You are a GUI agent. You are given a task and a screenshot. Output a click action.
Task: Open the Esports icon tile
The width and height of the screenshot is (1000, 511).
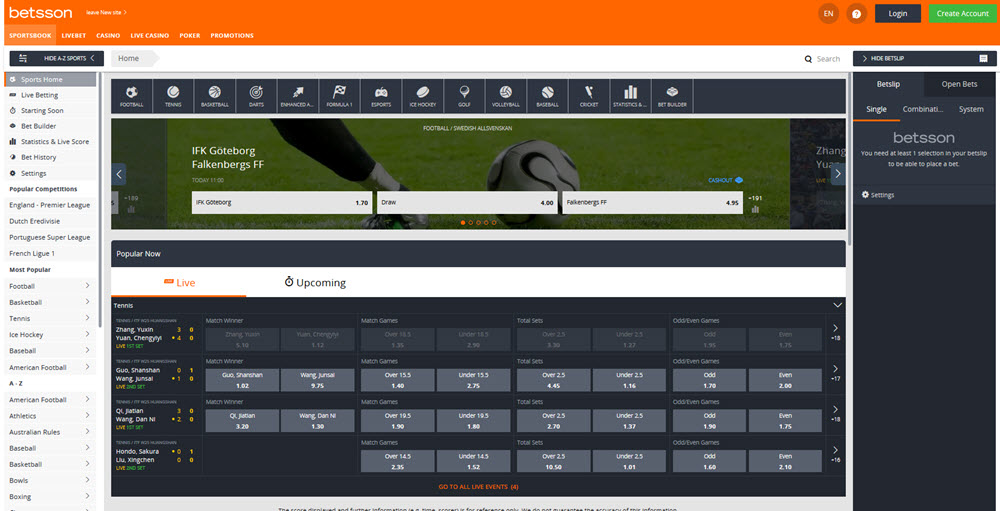pos(381,96)
